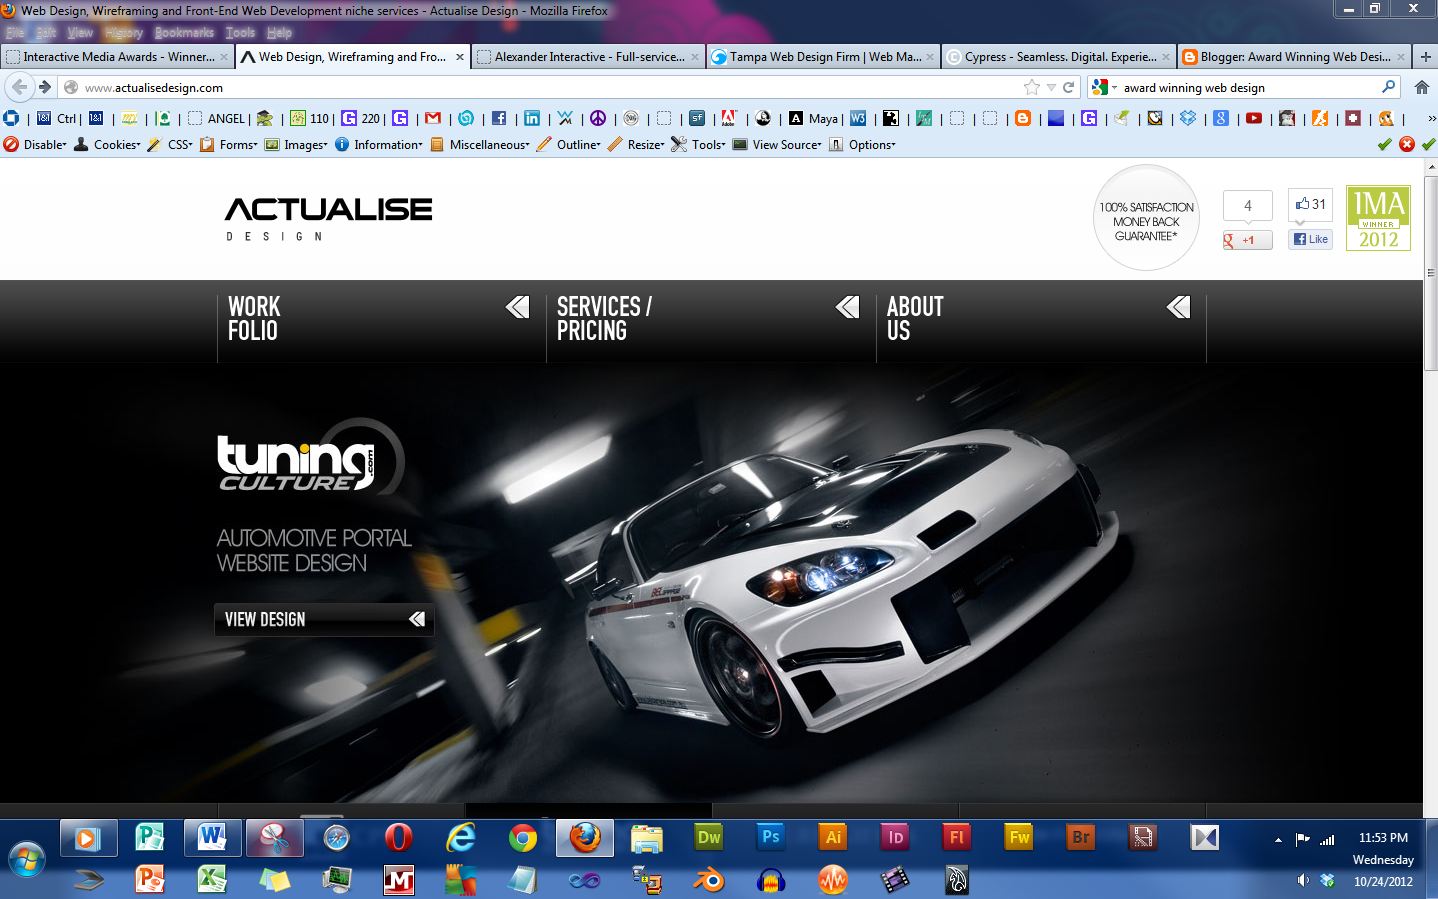1438x899 pixels.
Task: Switch to the Tampa Web Design Firm tab
Action: pos(823,57)
